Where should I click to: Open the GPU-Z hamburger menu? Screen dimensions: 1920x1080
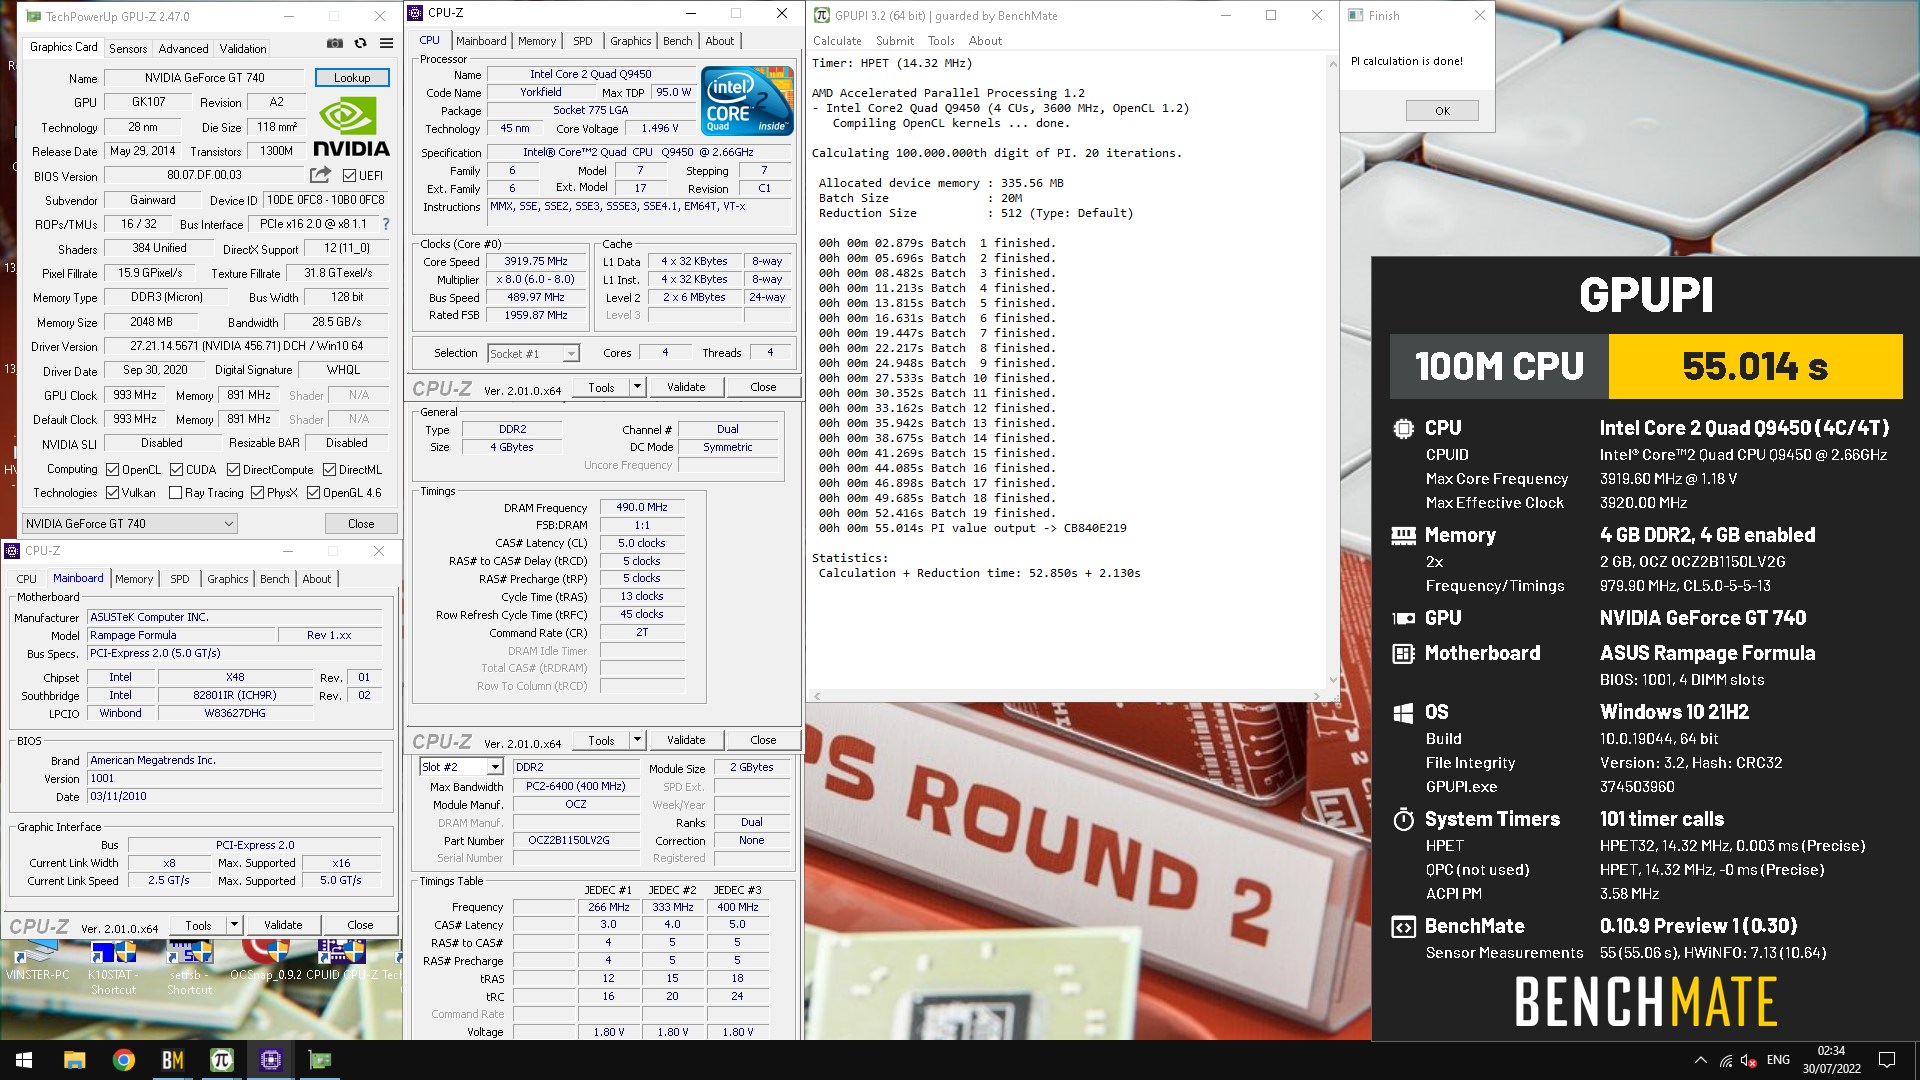(x=386, y=44)
